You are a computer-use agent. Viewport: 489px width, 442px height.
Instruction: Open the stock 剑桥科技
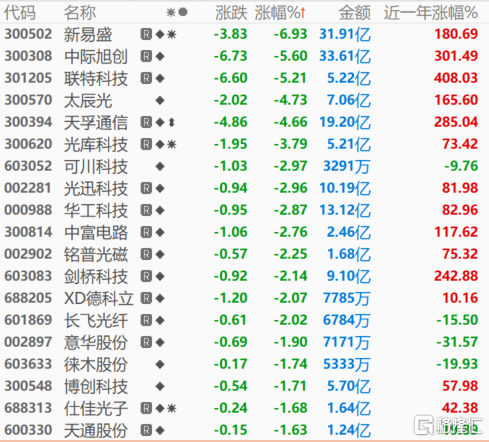point(96,276)
